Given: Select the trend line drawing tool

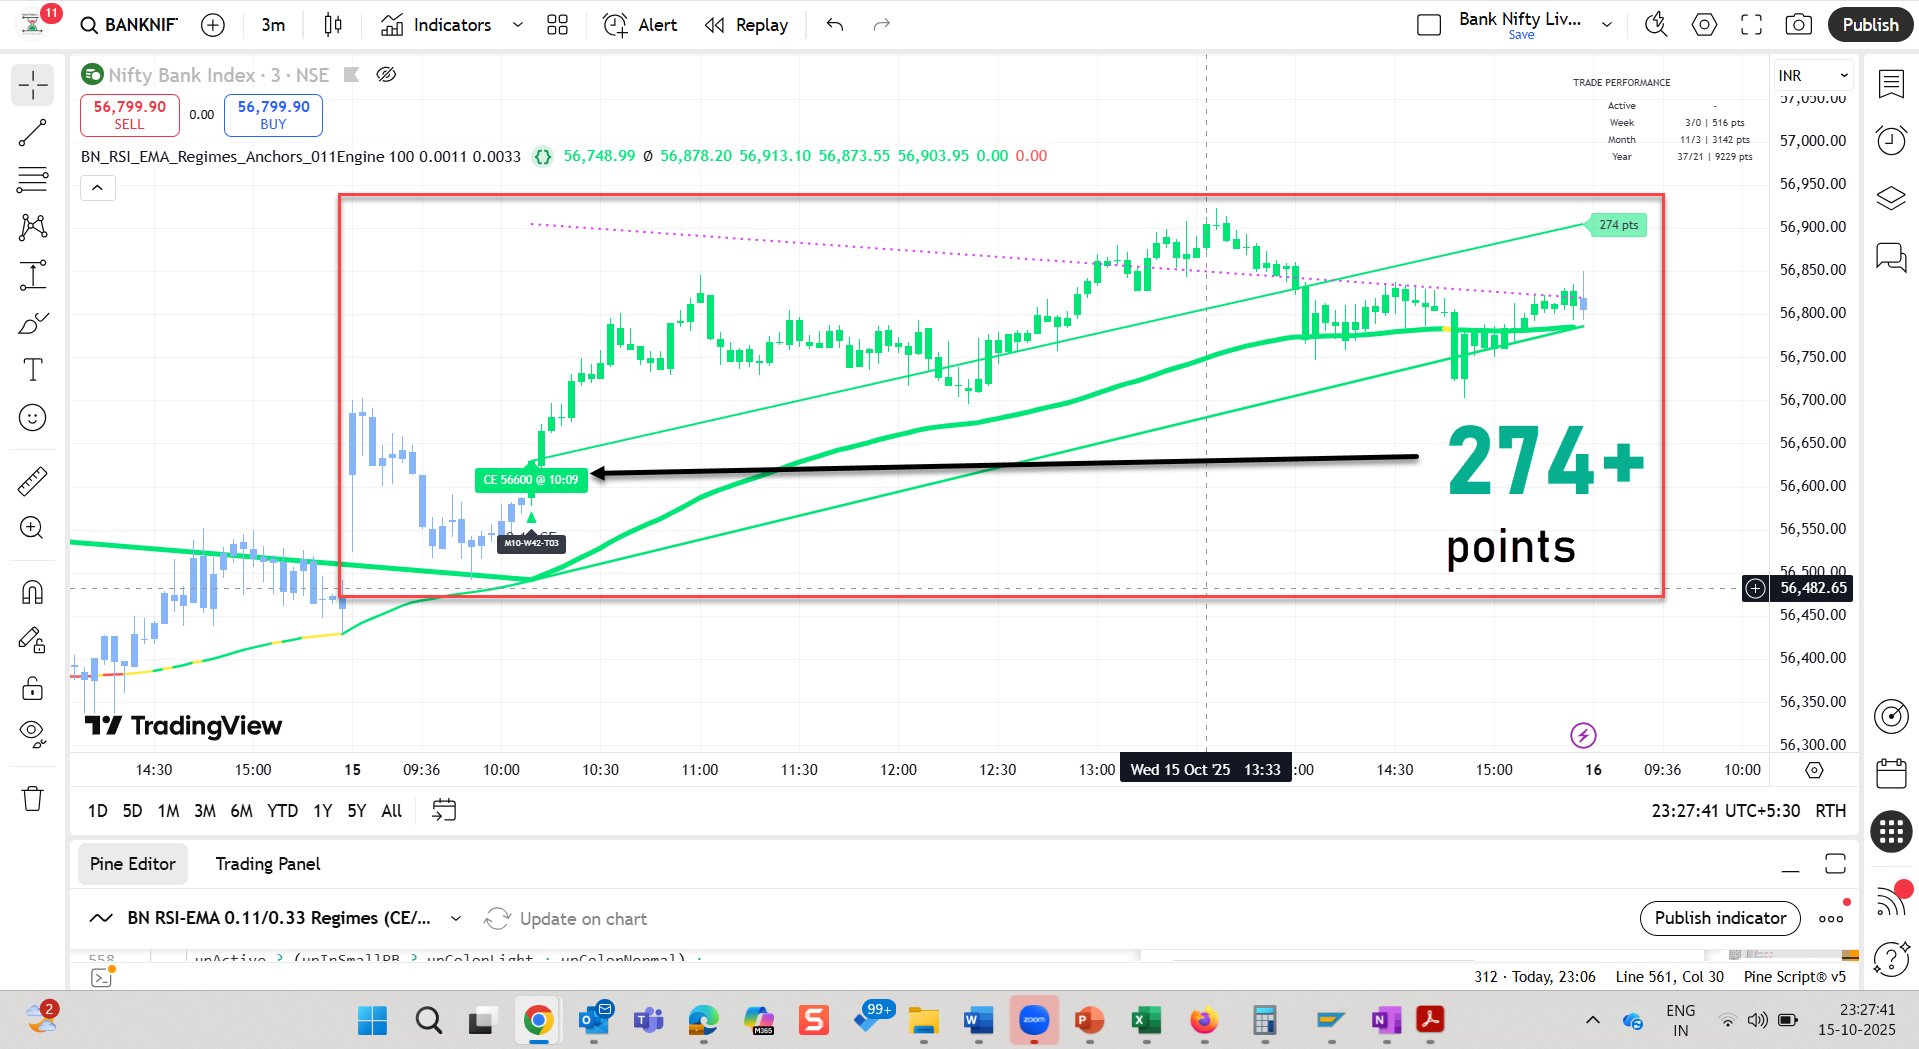Looking at the screenshot, I should 33,133.
